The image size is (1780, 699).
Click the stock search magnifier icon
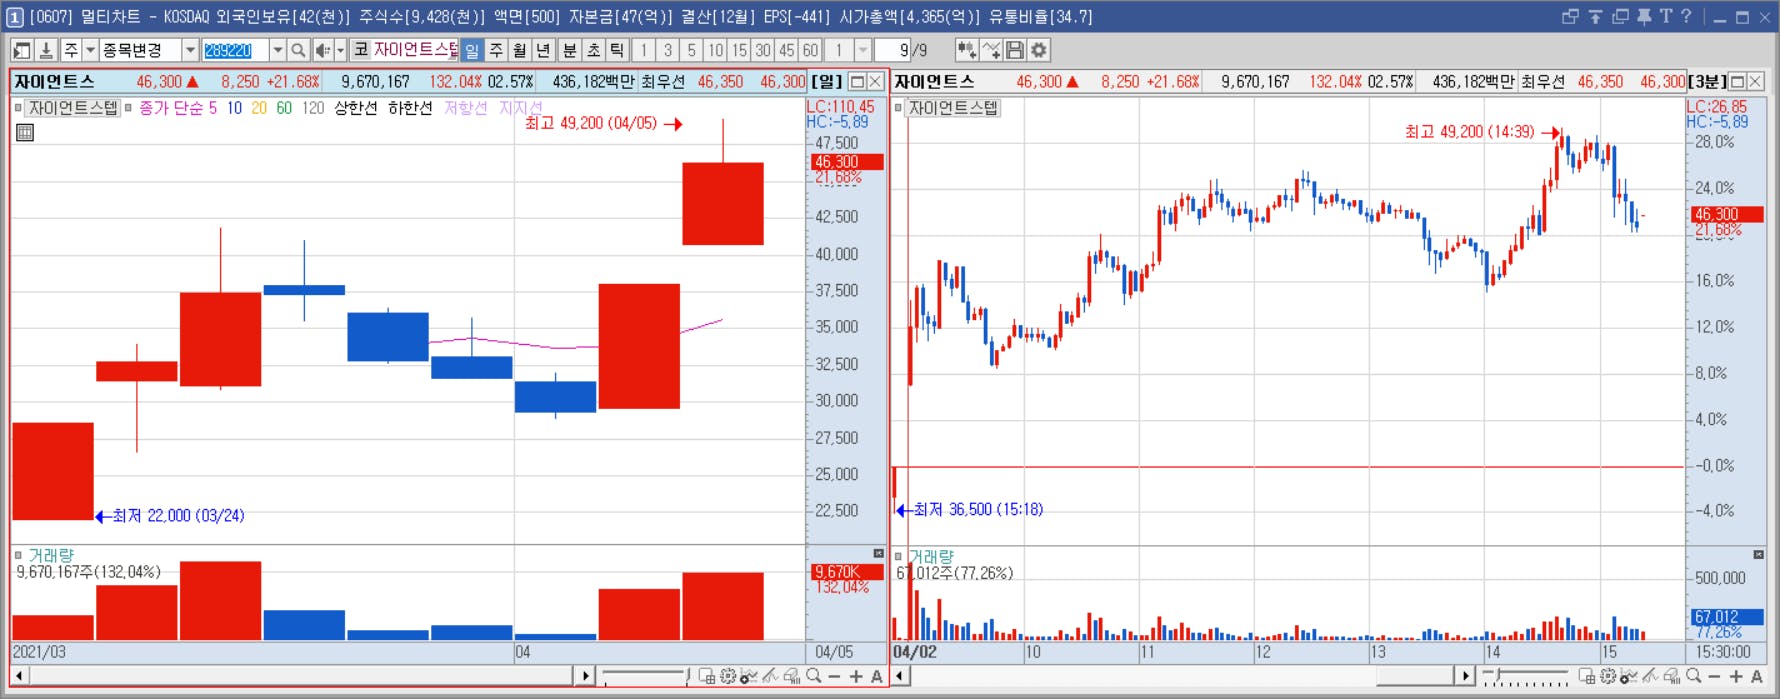tap(297, 50)
